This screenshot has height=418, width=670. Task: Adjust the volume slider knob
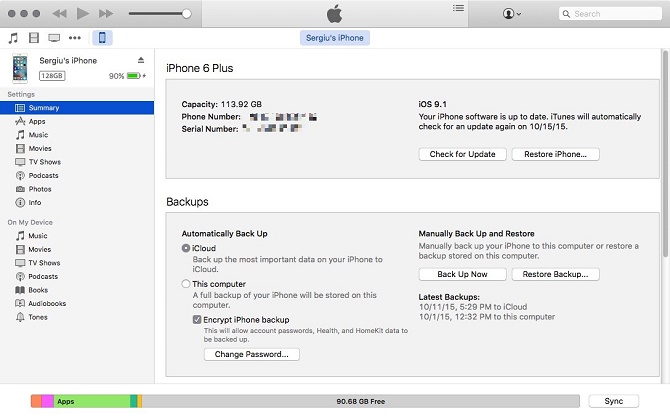[186, 14]
